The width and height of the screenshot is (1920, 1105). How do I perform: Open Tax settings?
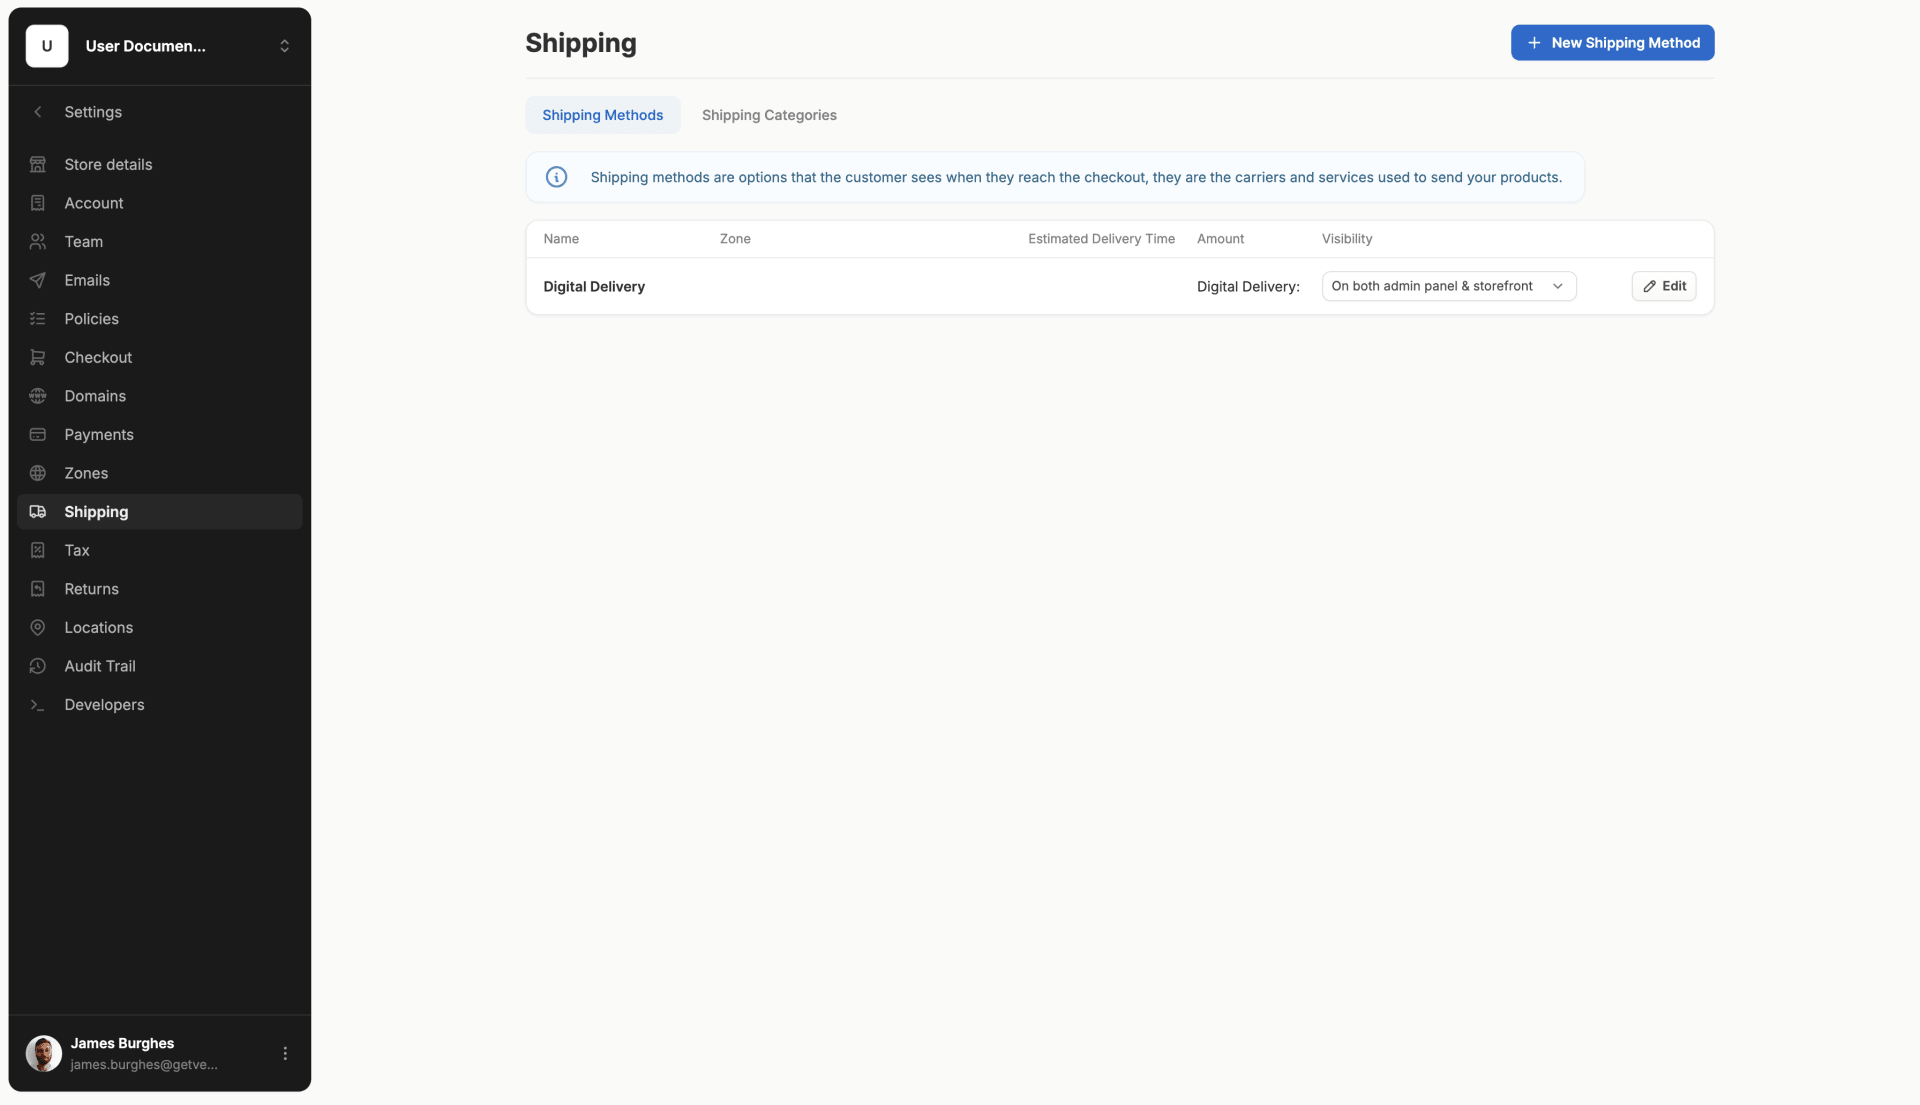160,551
